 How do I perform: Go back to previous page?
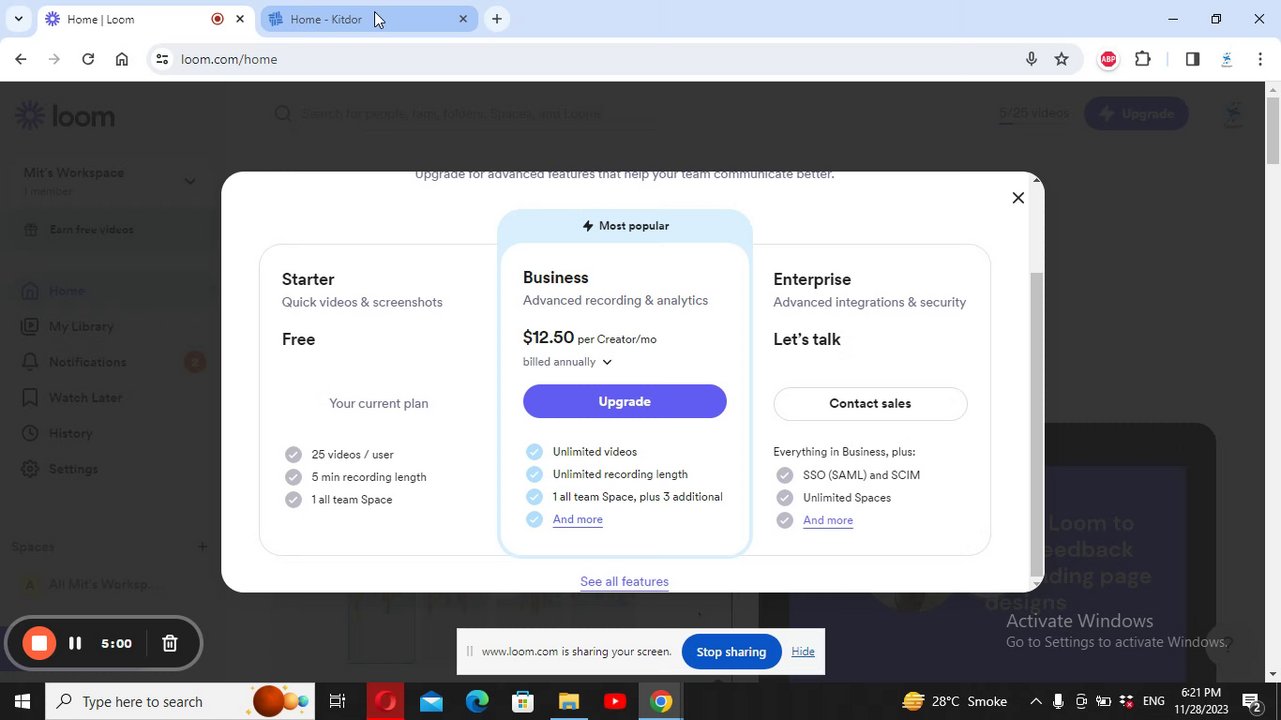21,59
